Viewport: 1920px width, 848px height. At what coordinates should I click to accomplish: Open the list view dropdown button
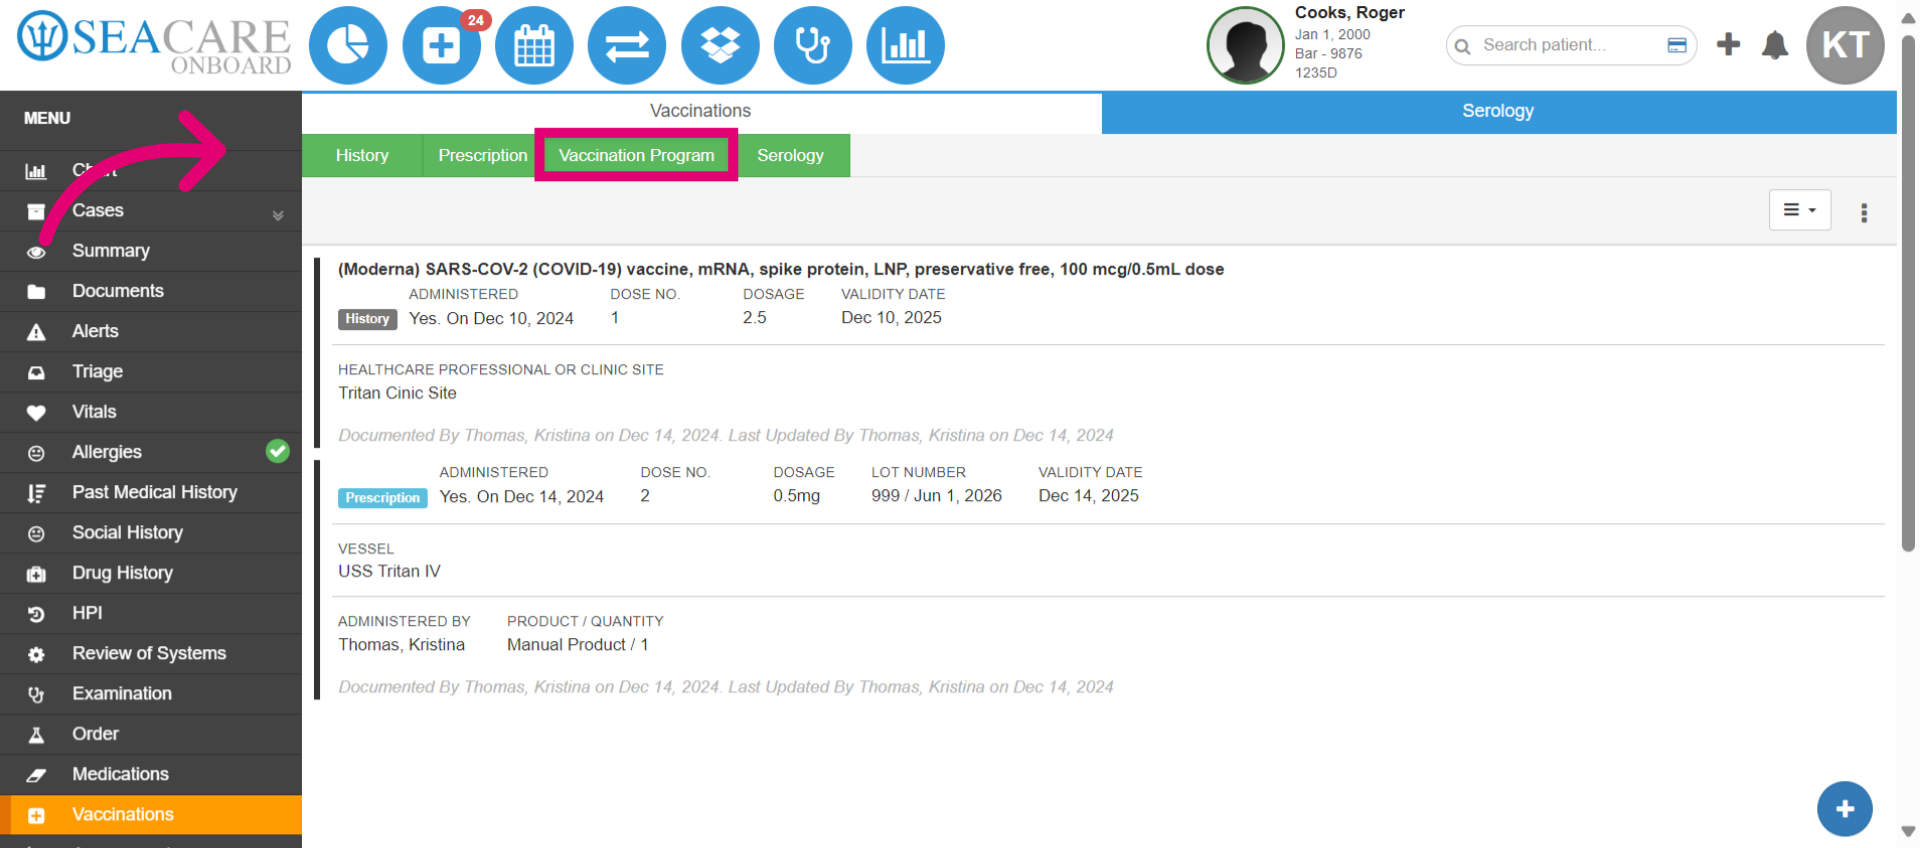(x=1800, y=210)
